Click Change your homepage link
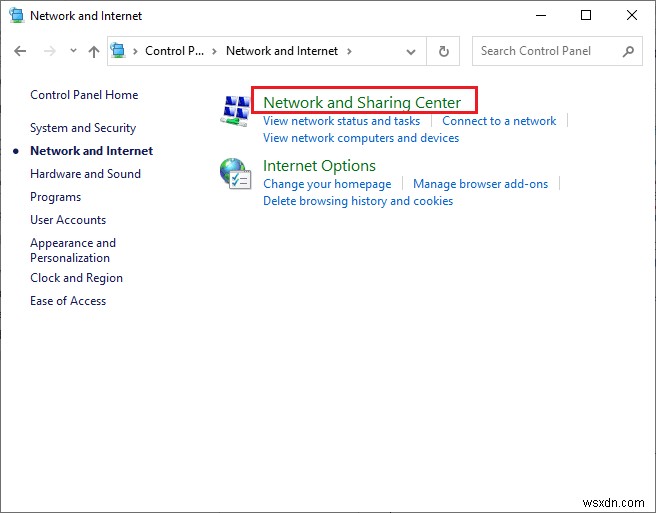 point(327,184)
